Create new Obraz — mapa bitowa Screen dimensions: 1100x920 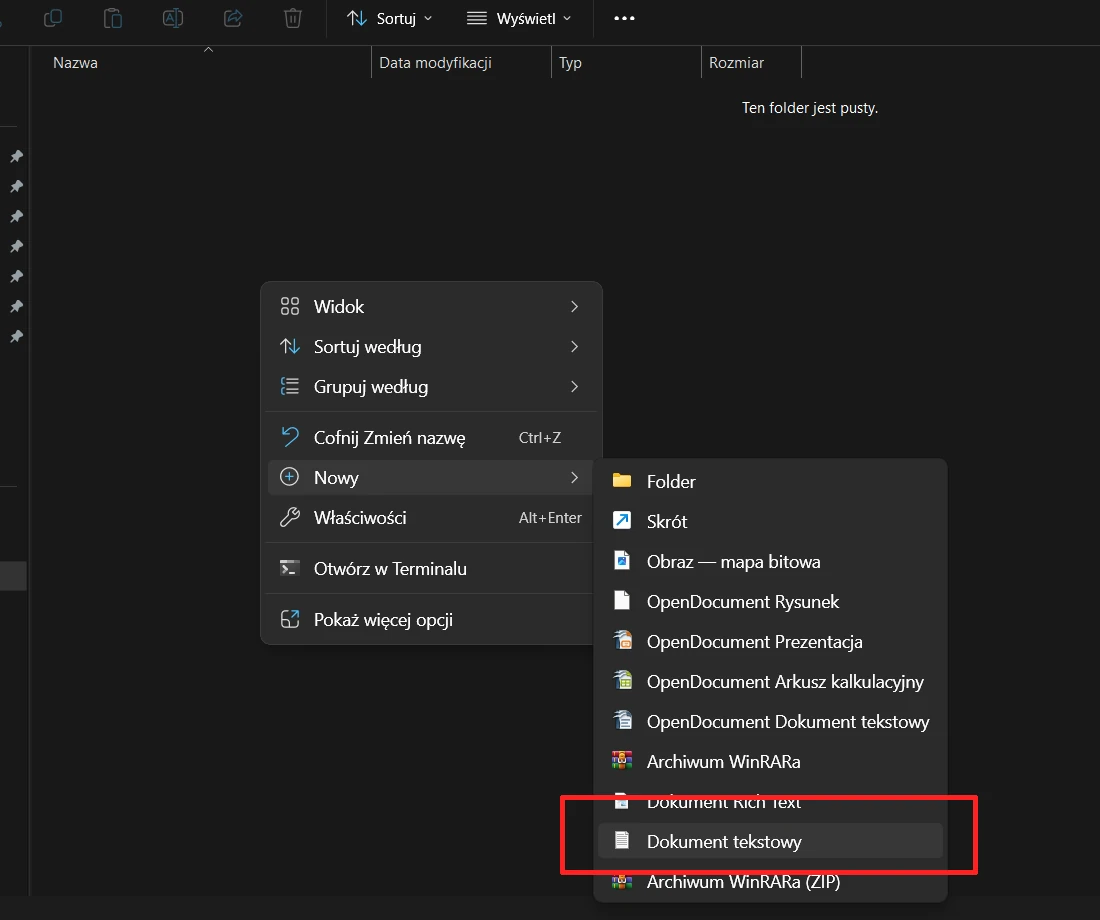click(770, 561)
